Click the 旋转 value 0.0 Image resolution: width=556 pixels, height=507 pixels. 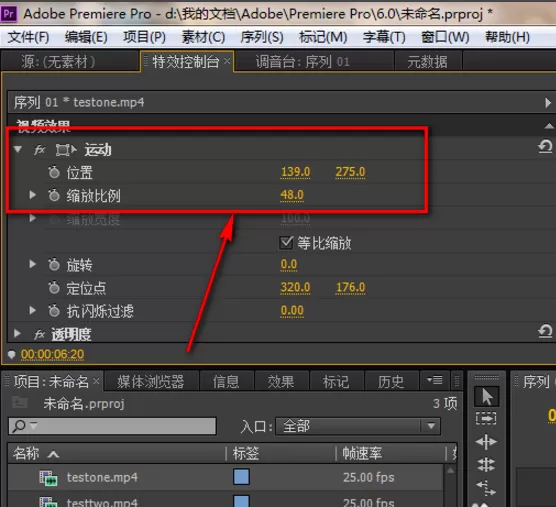pos(289,264)
